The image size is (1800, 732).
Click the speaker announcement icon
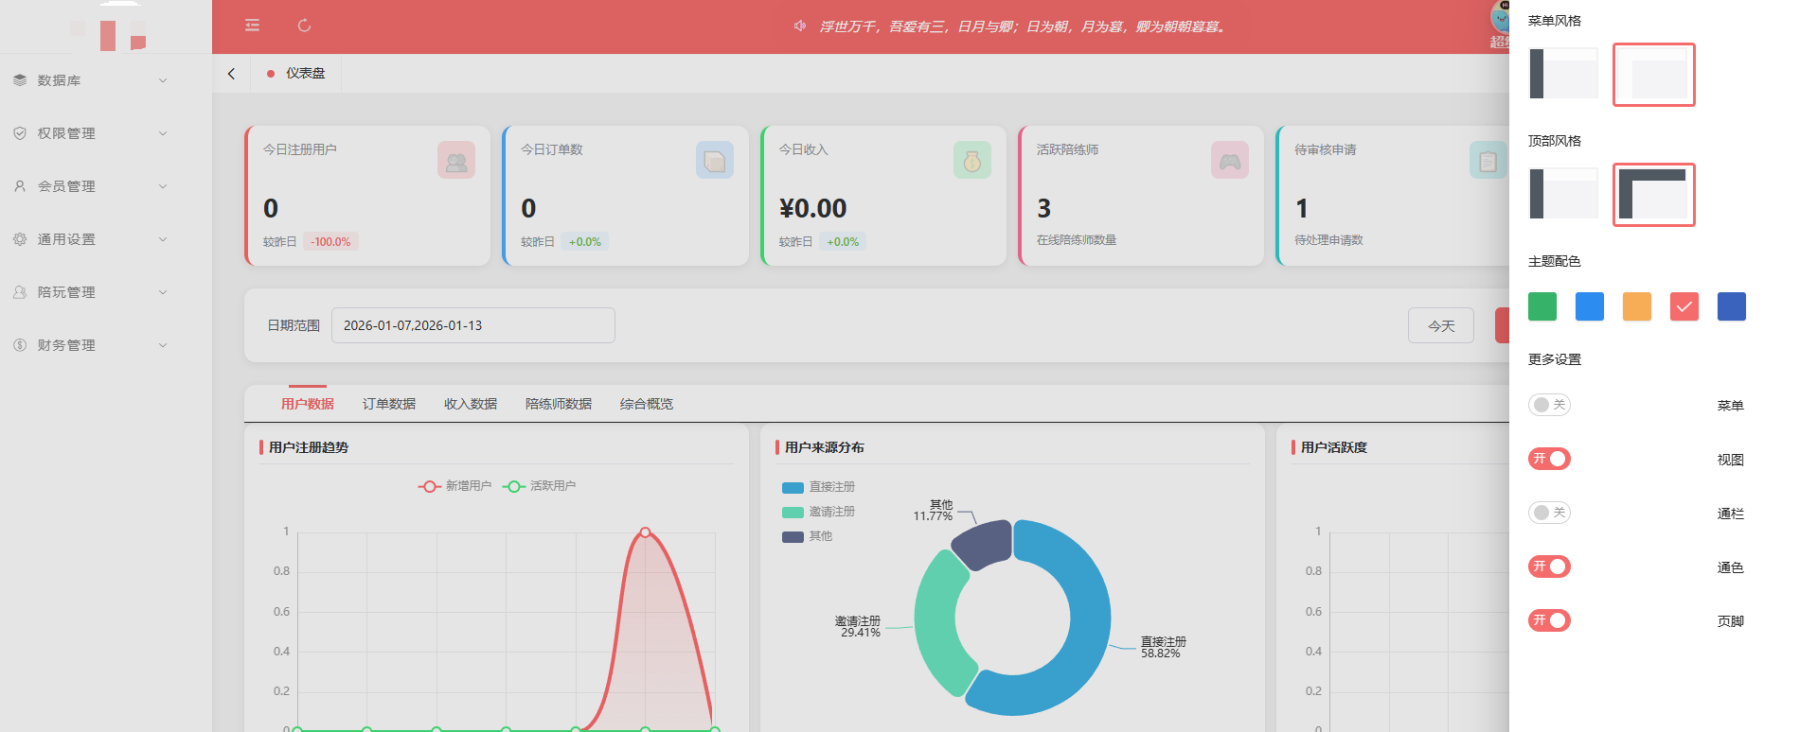800,26
